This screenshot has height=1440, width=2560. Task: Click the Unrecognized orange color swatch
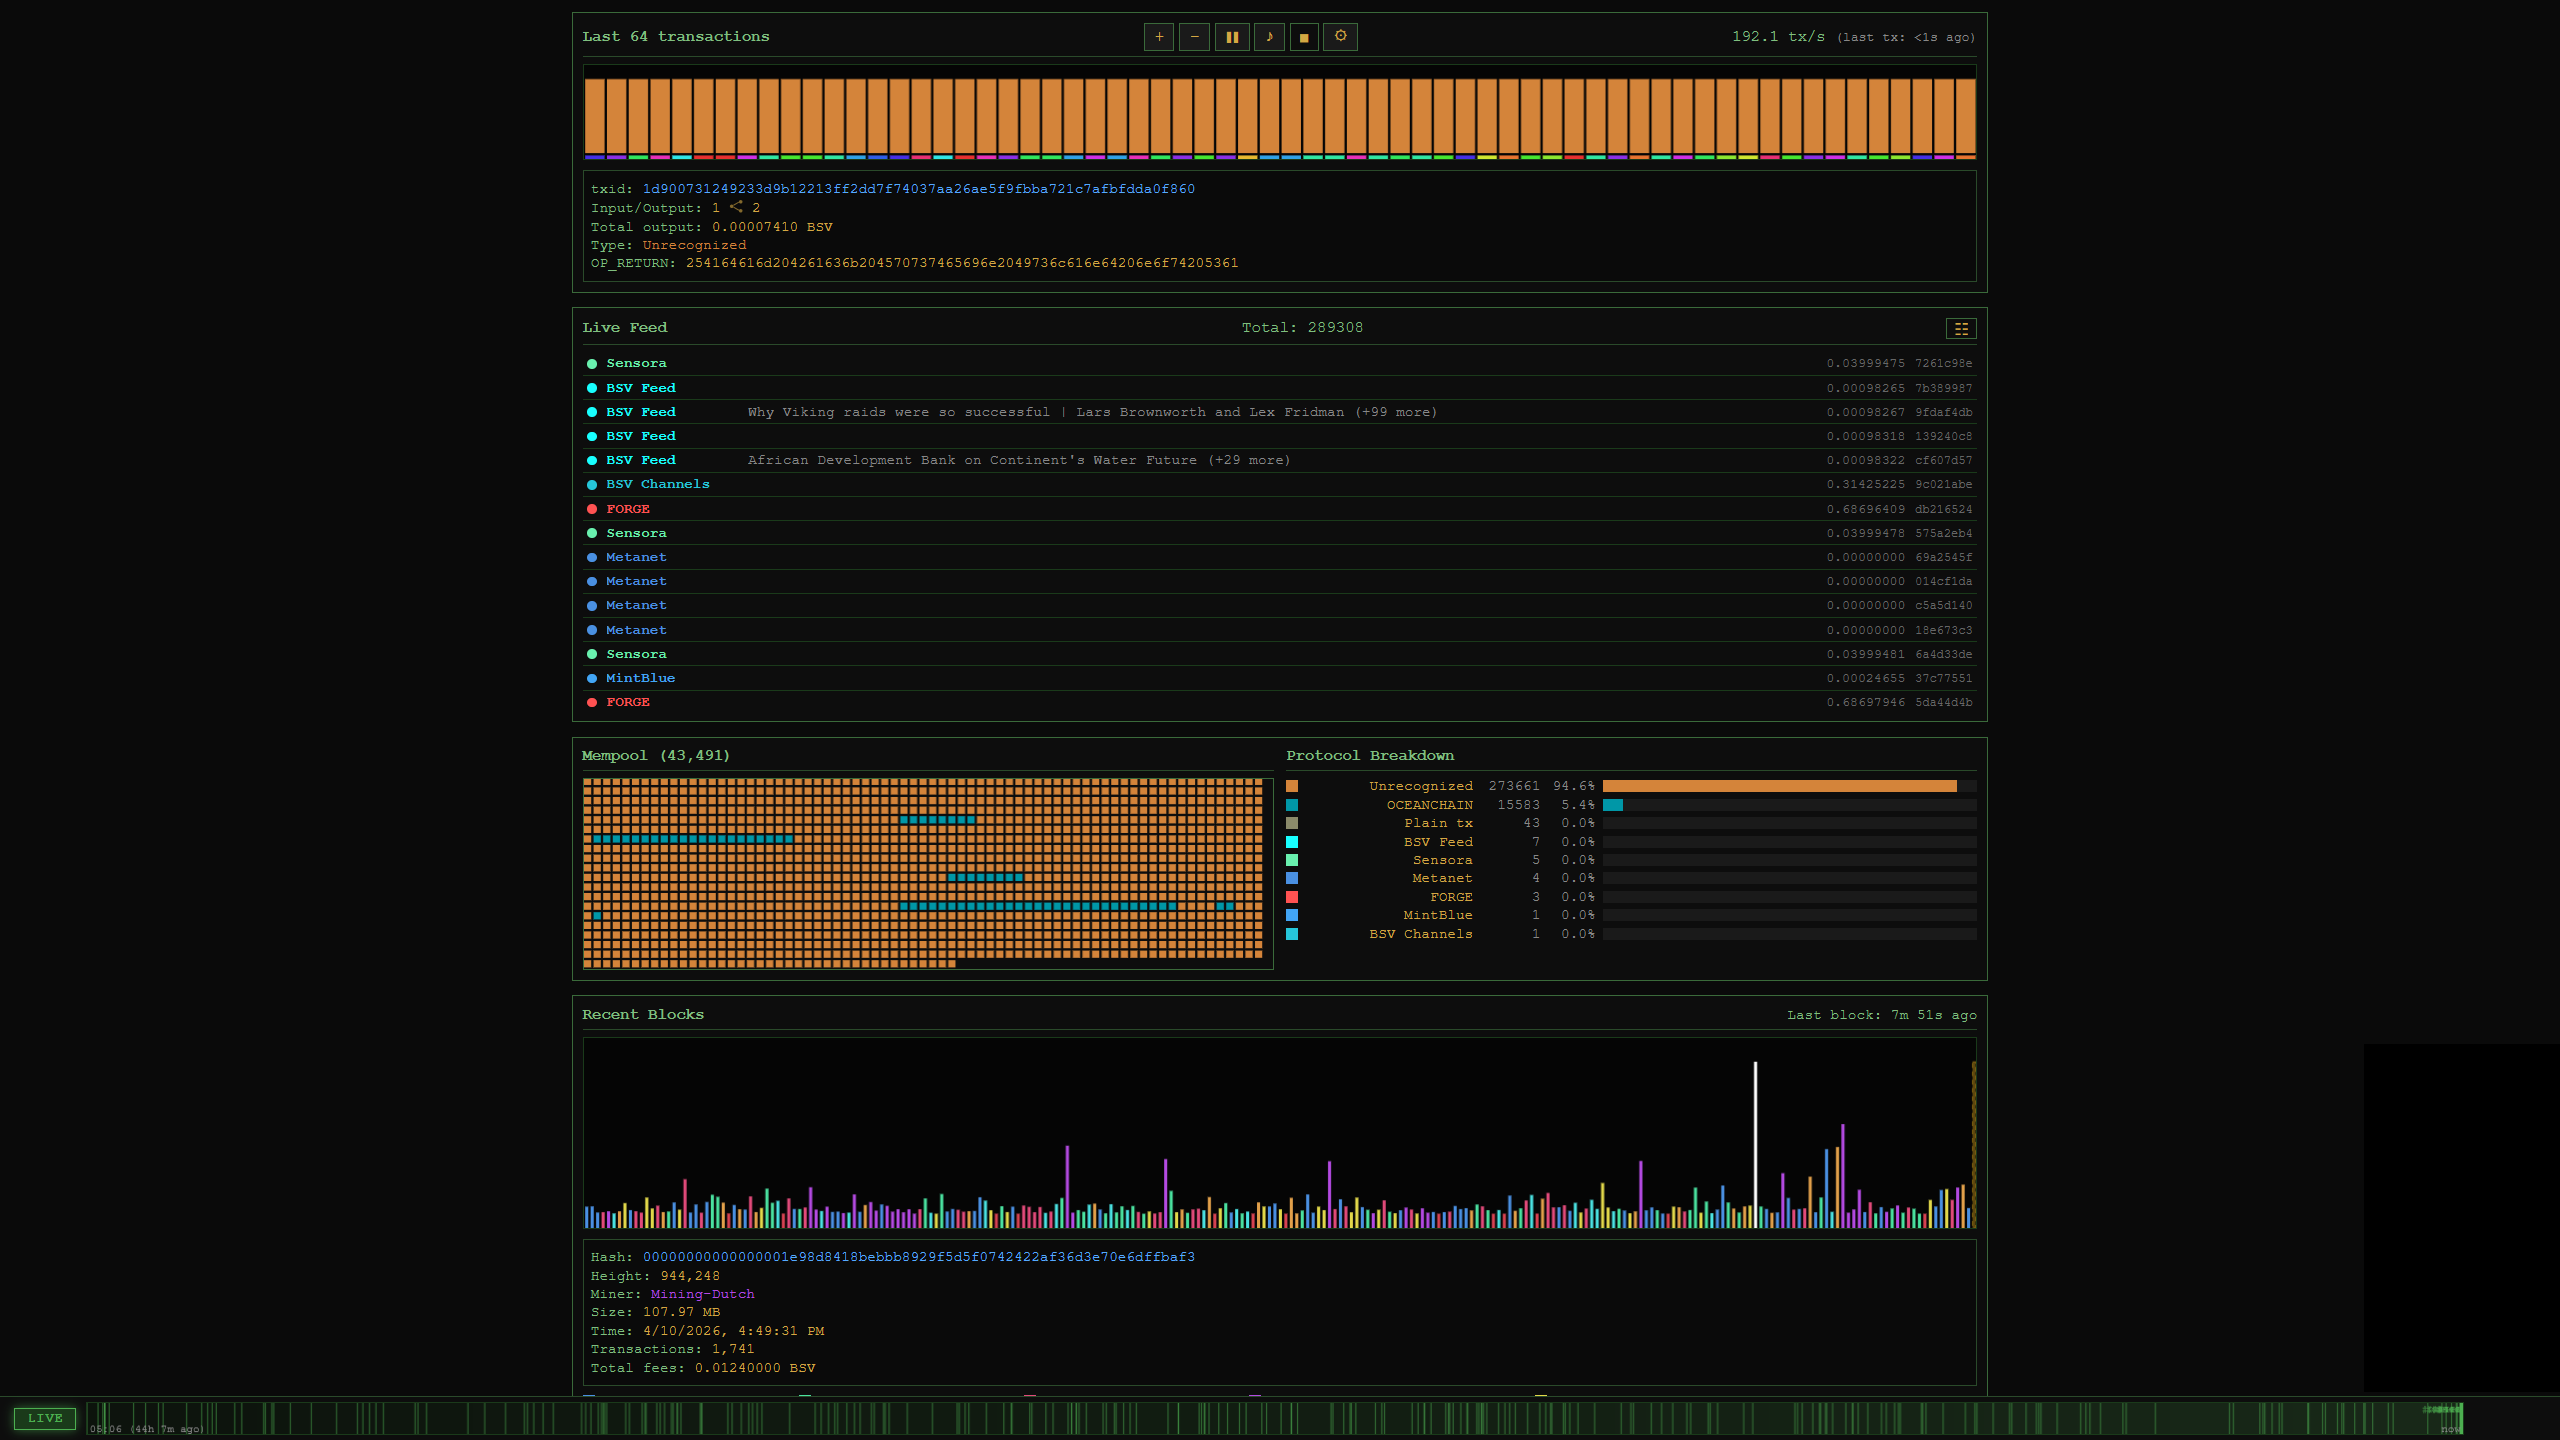1292,786
